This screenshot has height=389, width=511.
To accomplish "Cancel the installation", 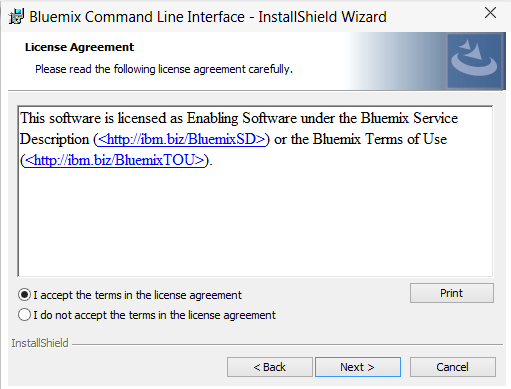I will coord(453,367).
